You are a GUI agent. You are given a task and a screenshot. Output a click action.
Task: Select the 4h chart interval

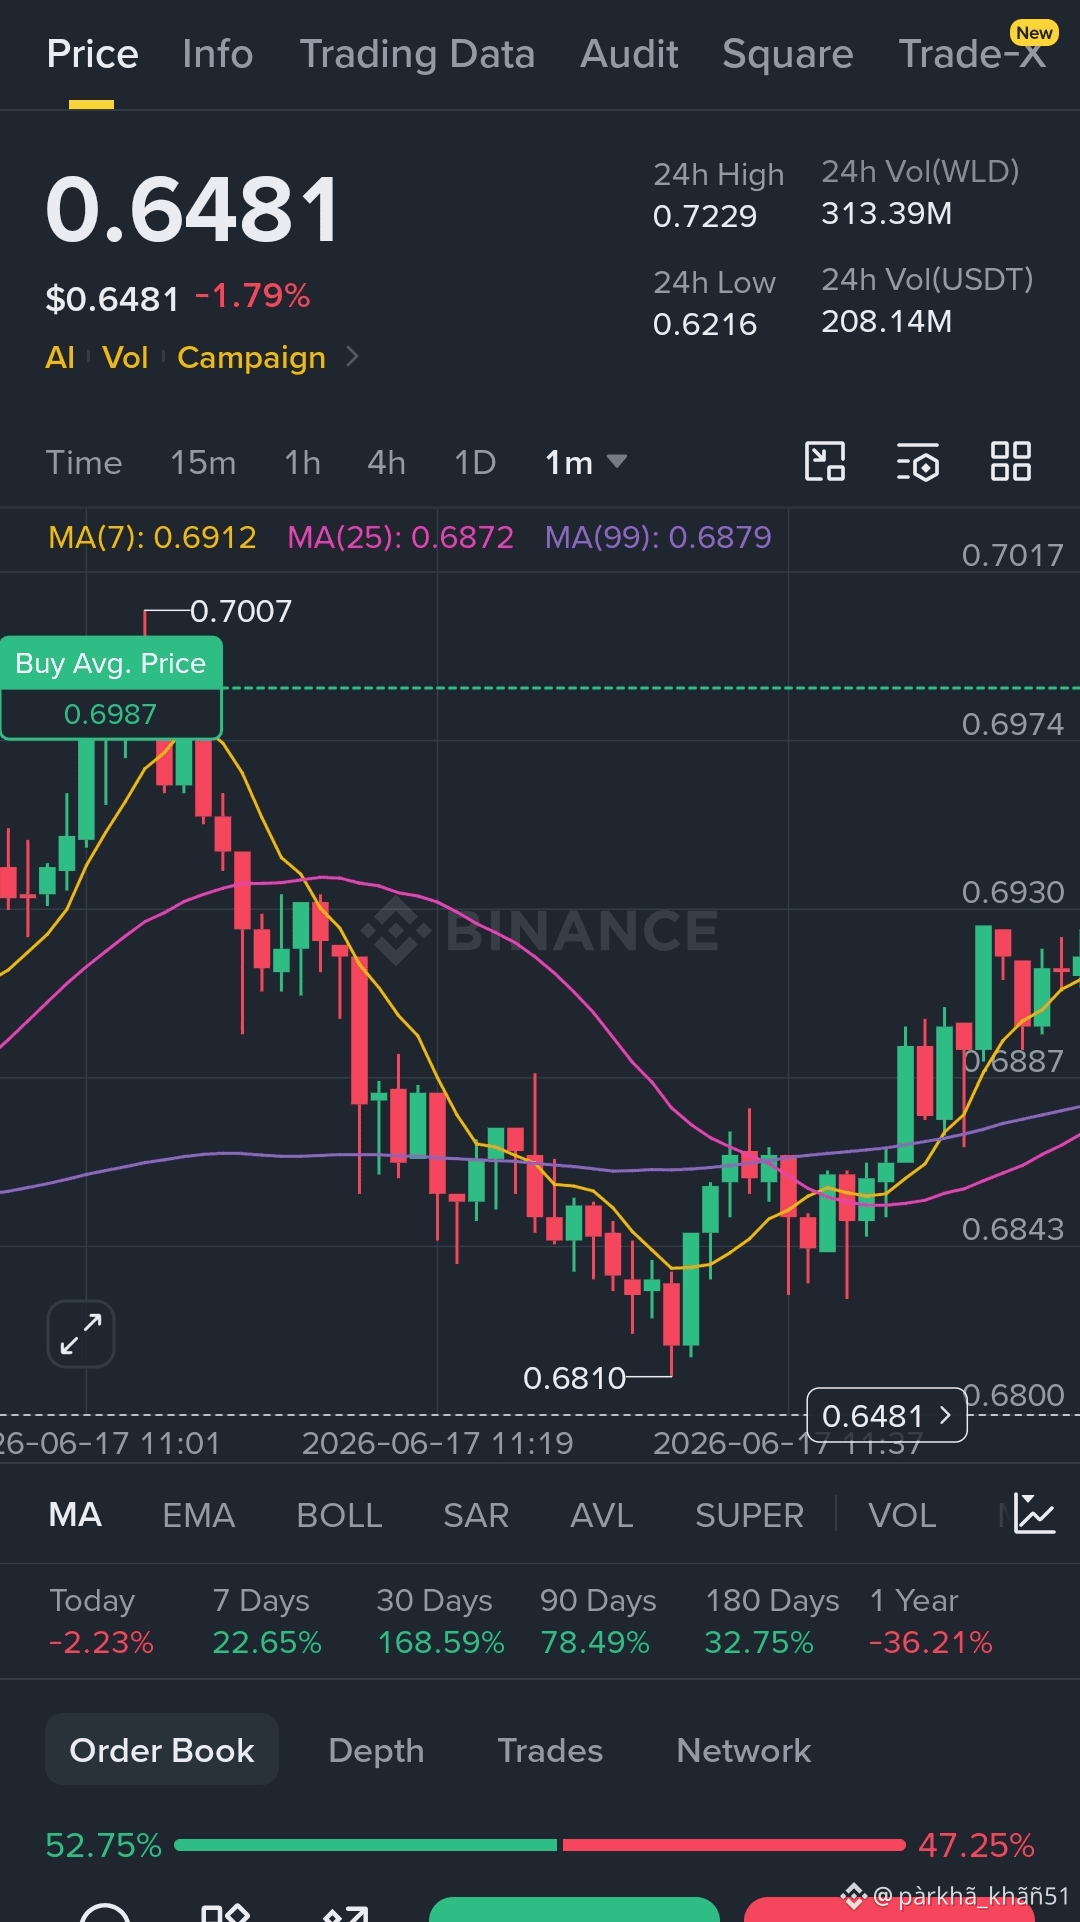pyautogui.click(x=386, y=463)
